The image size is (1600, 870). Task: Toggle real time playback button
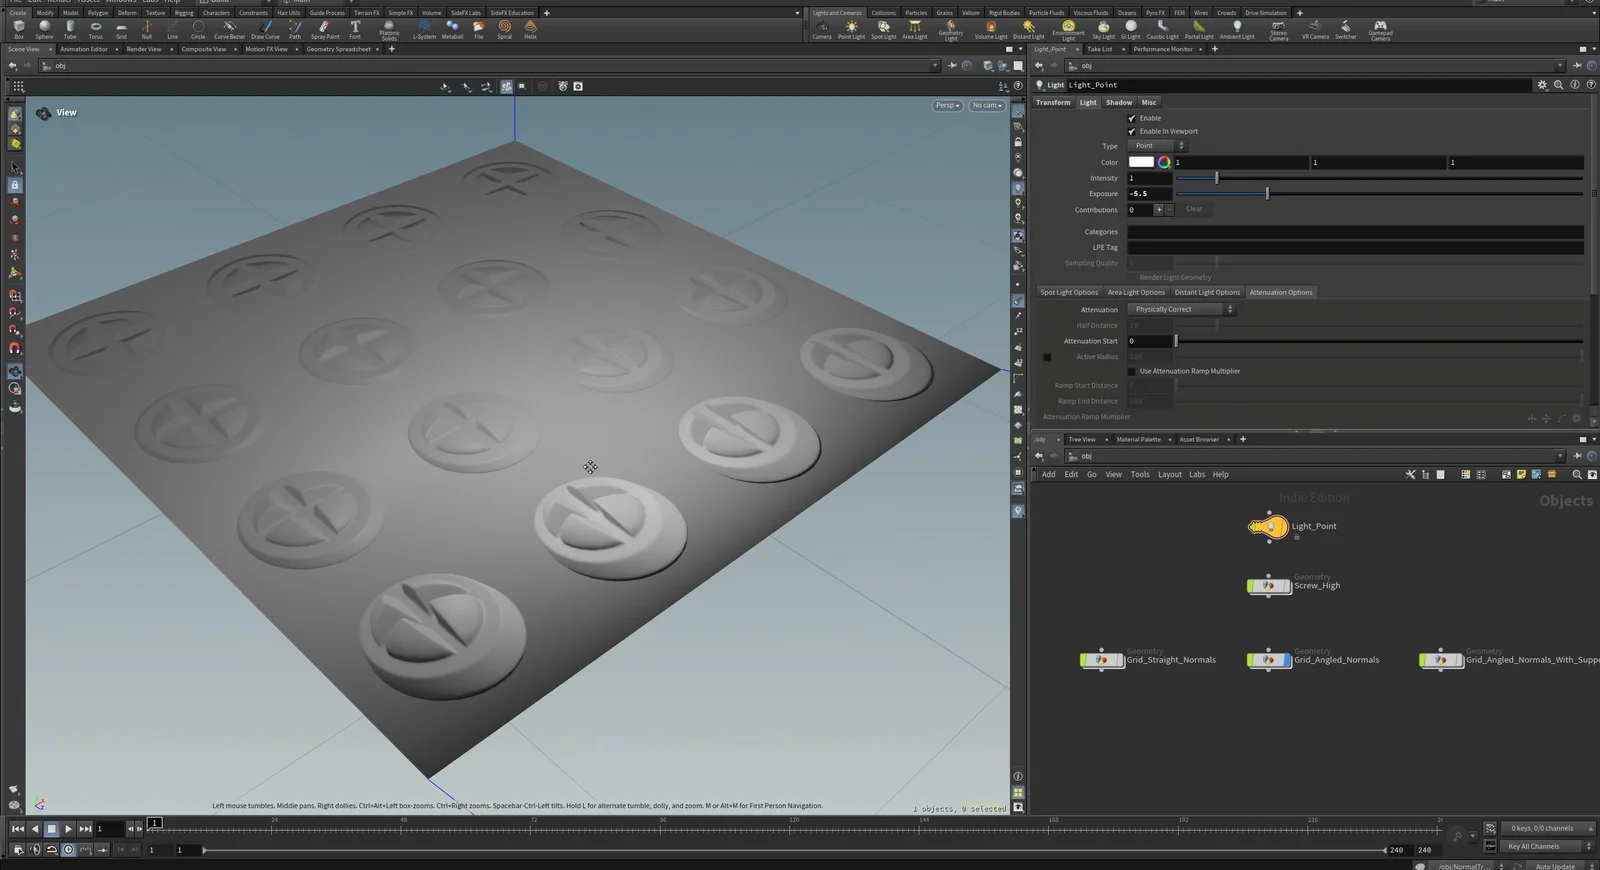click(x=68, y=850)
